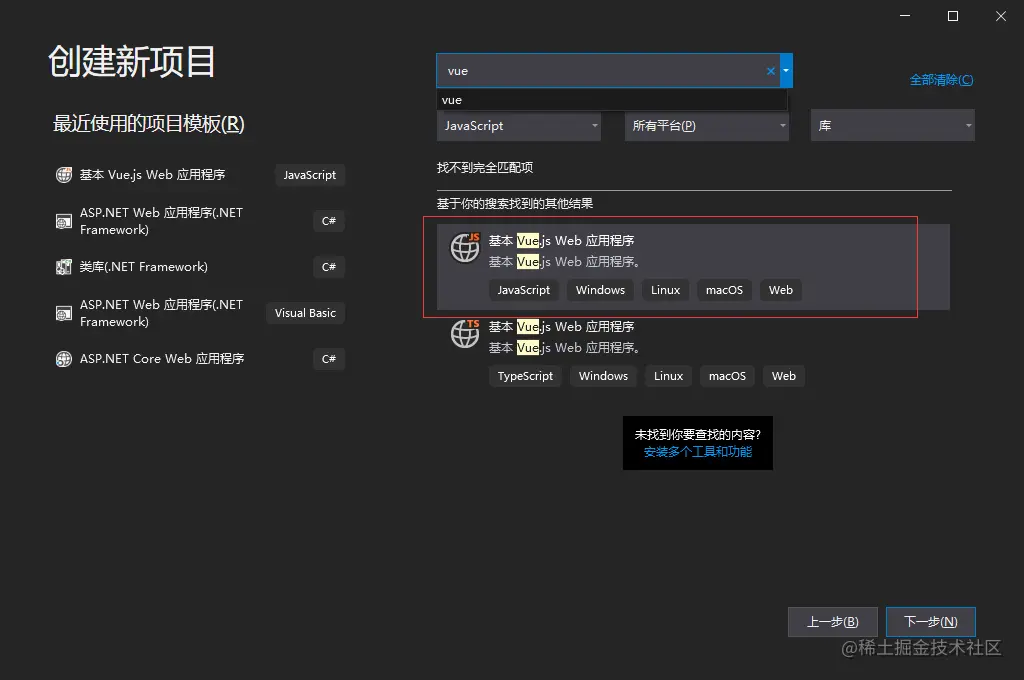Click Web tag in the TypeScript result
Screen dimensions: 1024x680
click(784, 376)
